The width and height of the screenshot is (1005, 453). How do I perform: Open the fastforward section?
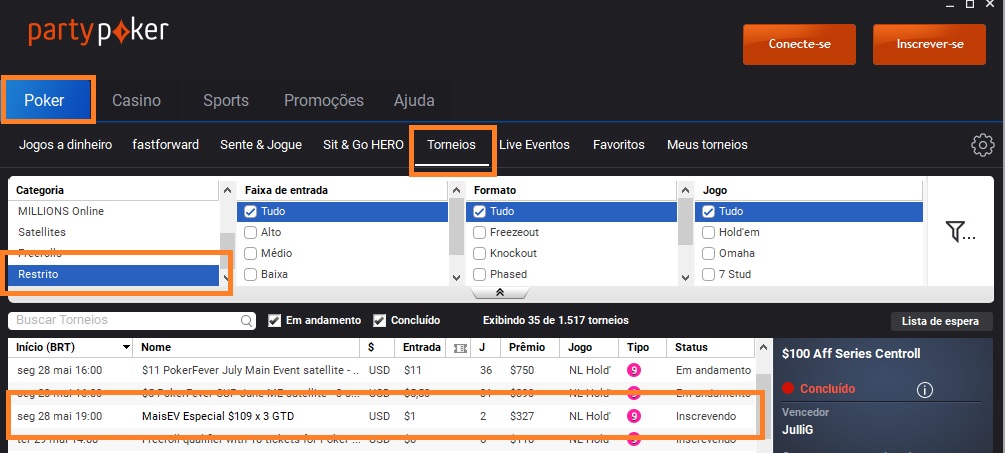click(x=165, y=145)
